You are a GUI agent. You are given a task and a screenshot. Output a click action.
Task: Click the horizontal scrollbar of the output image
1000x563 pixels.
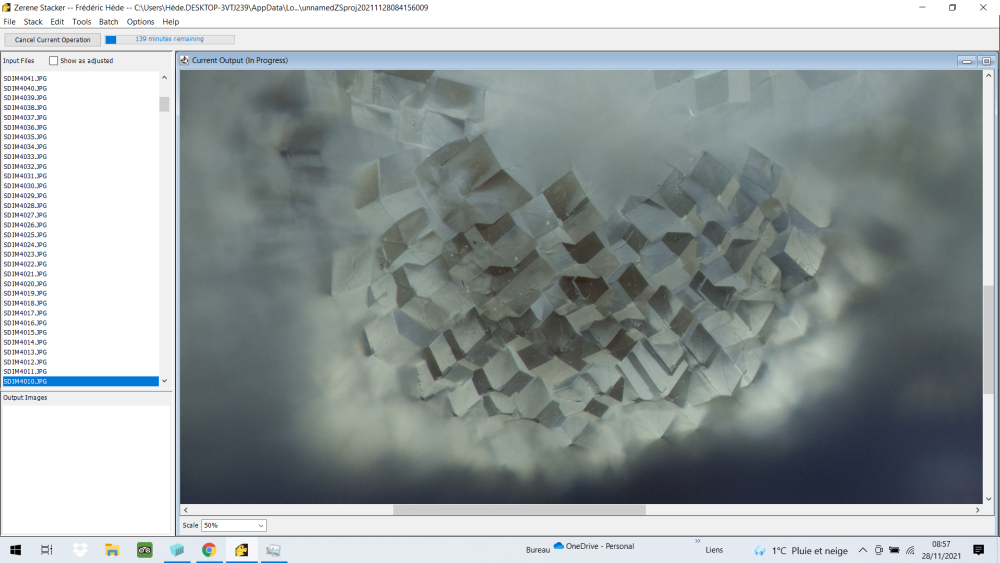click(x=519, y=510)
